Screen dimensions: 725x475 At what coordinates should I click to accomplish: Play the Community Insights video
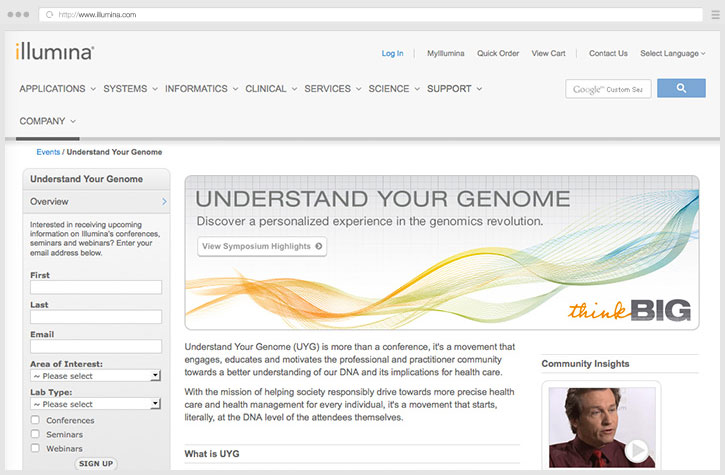click(x=636, y=451)
